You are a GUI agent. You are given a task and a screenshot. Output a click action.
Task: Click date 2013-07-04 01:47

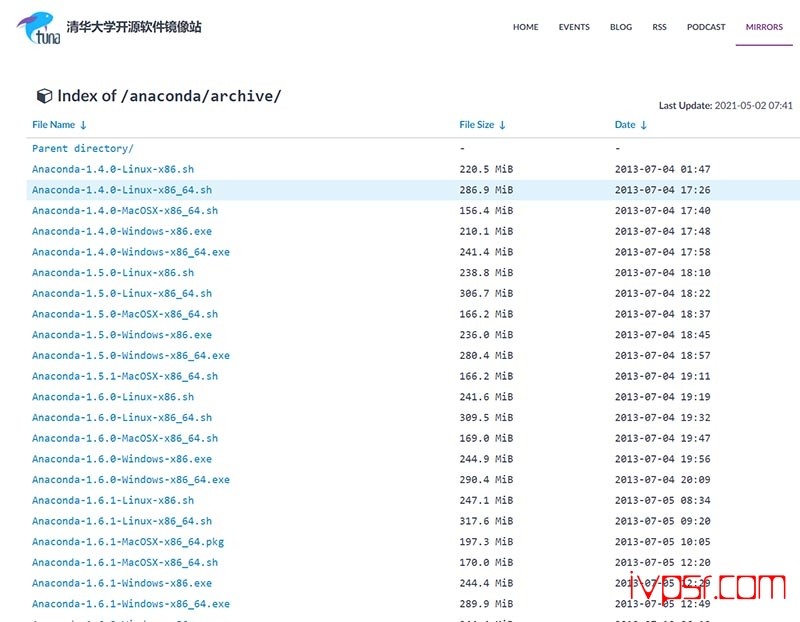(x=662, y=169)
